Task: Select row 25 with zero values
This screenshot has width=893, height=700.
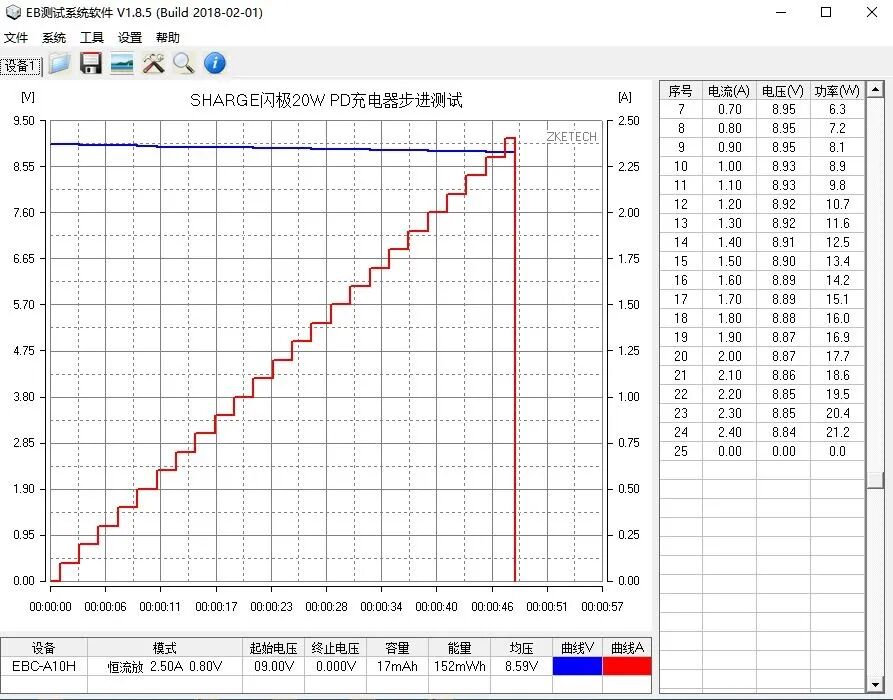Action: coord(762,451)
